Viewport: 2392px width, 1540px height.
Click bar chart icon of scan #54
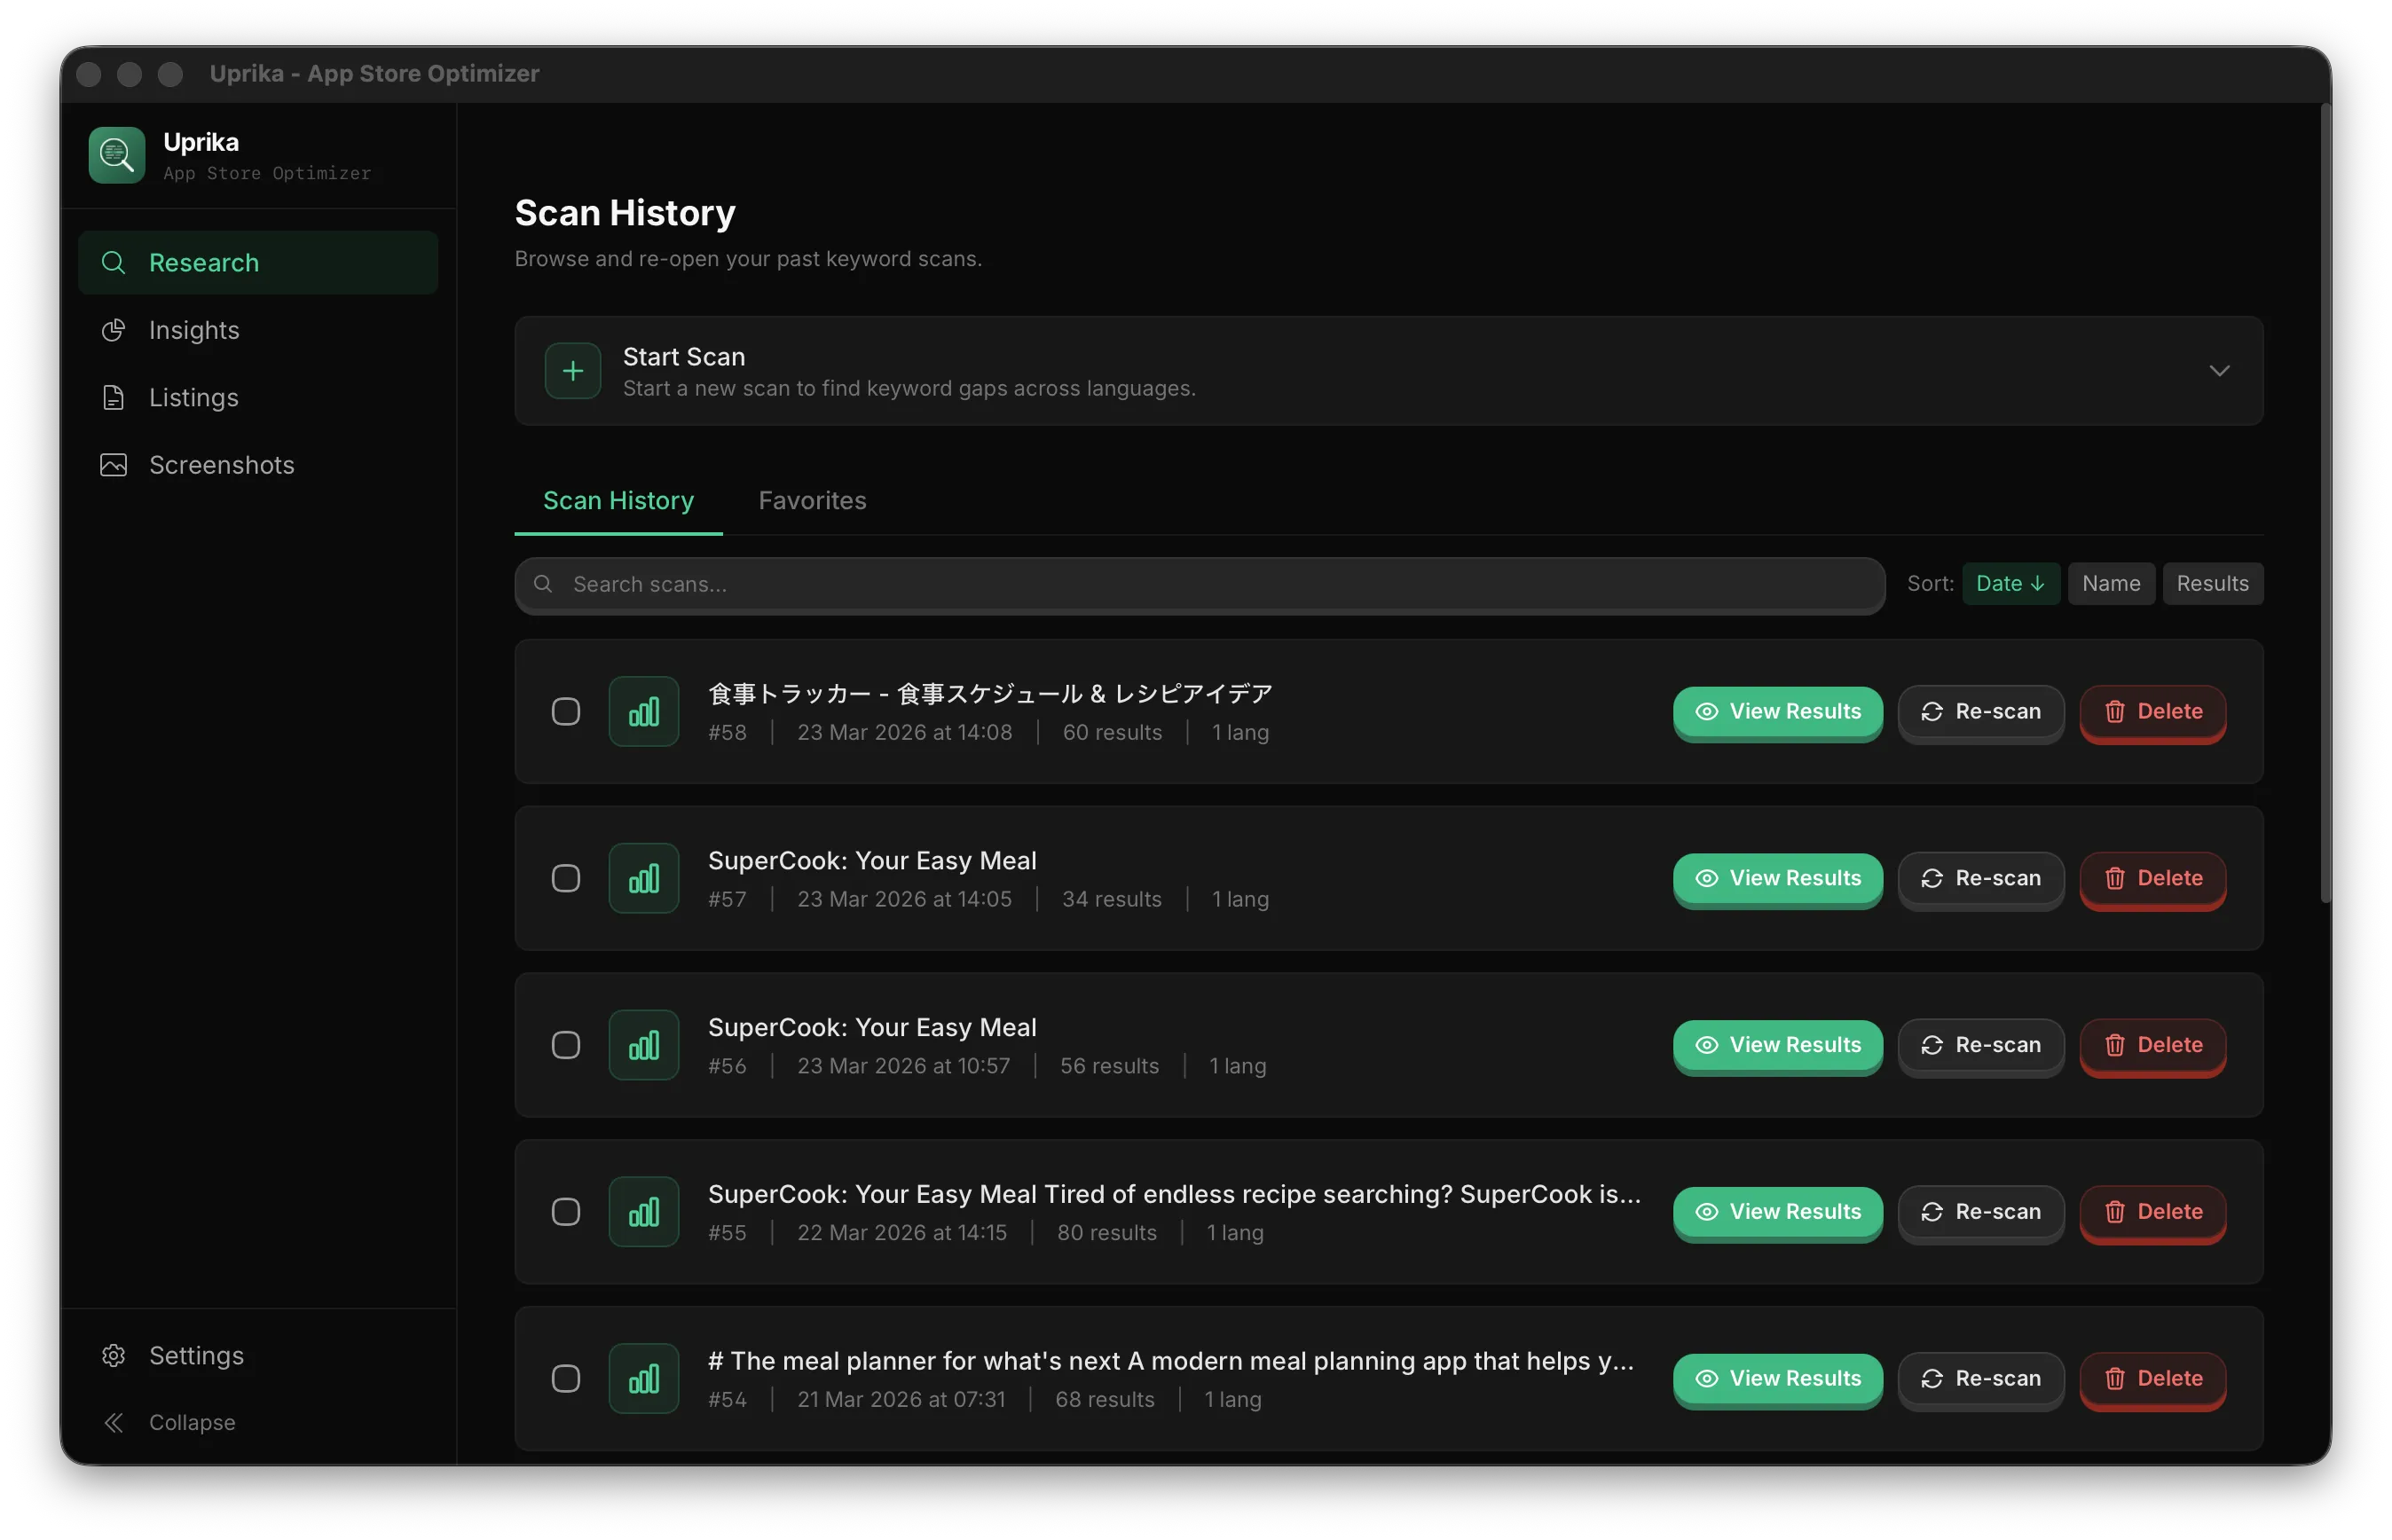(x=644, y=1378)
